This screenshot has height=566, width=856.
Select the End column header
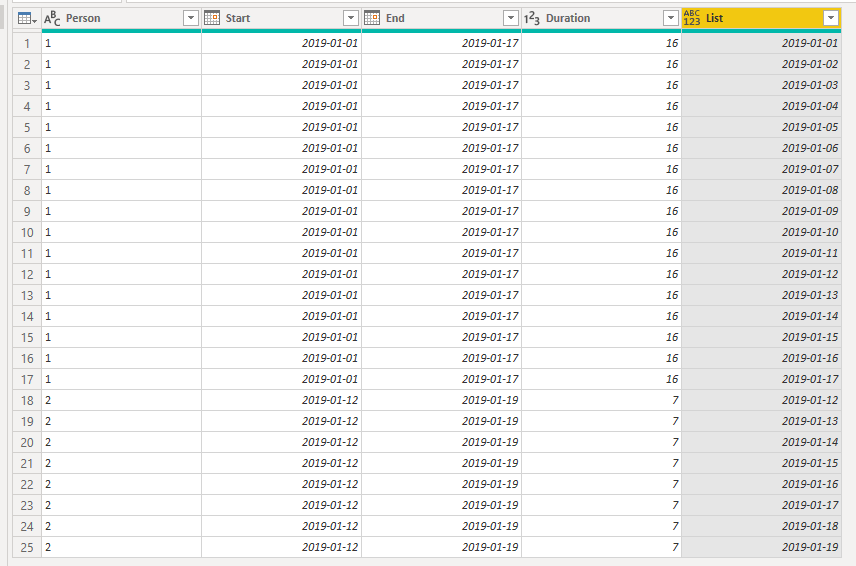coord(441,19)
